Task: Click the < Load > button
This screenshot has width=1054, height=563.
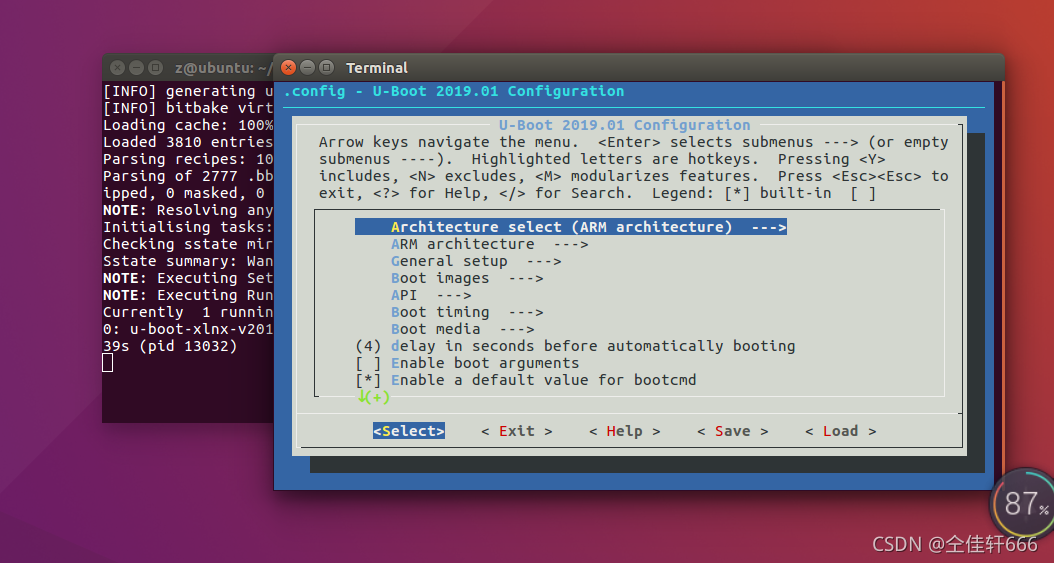Action: [841, 431]
